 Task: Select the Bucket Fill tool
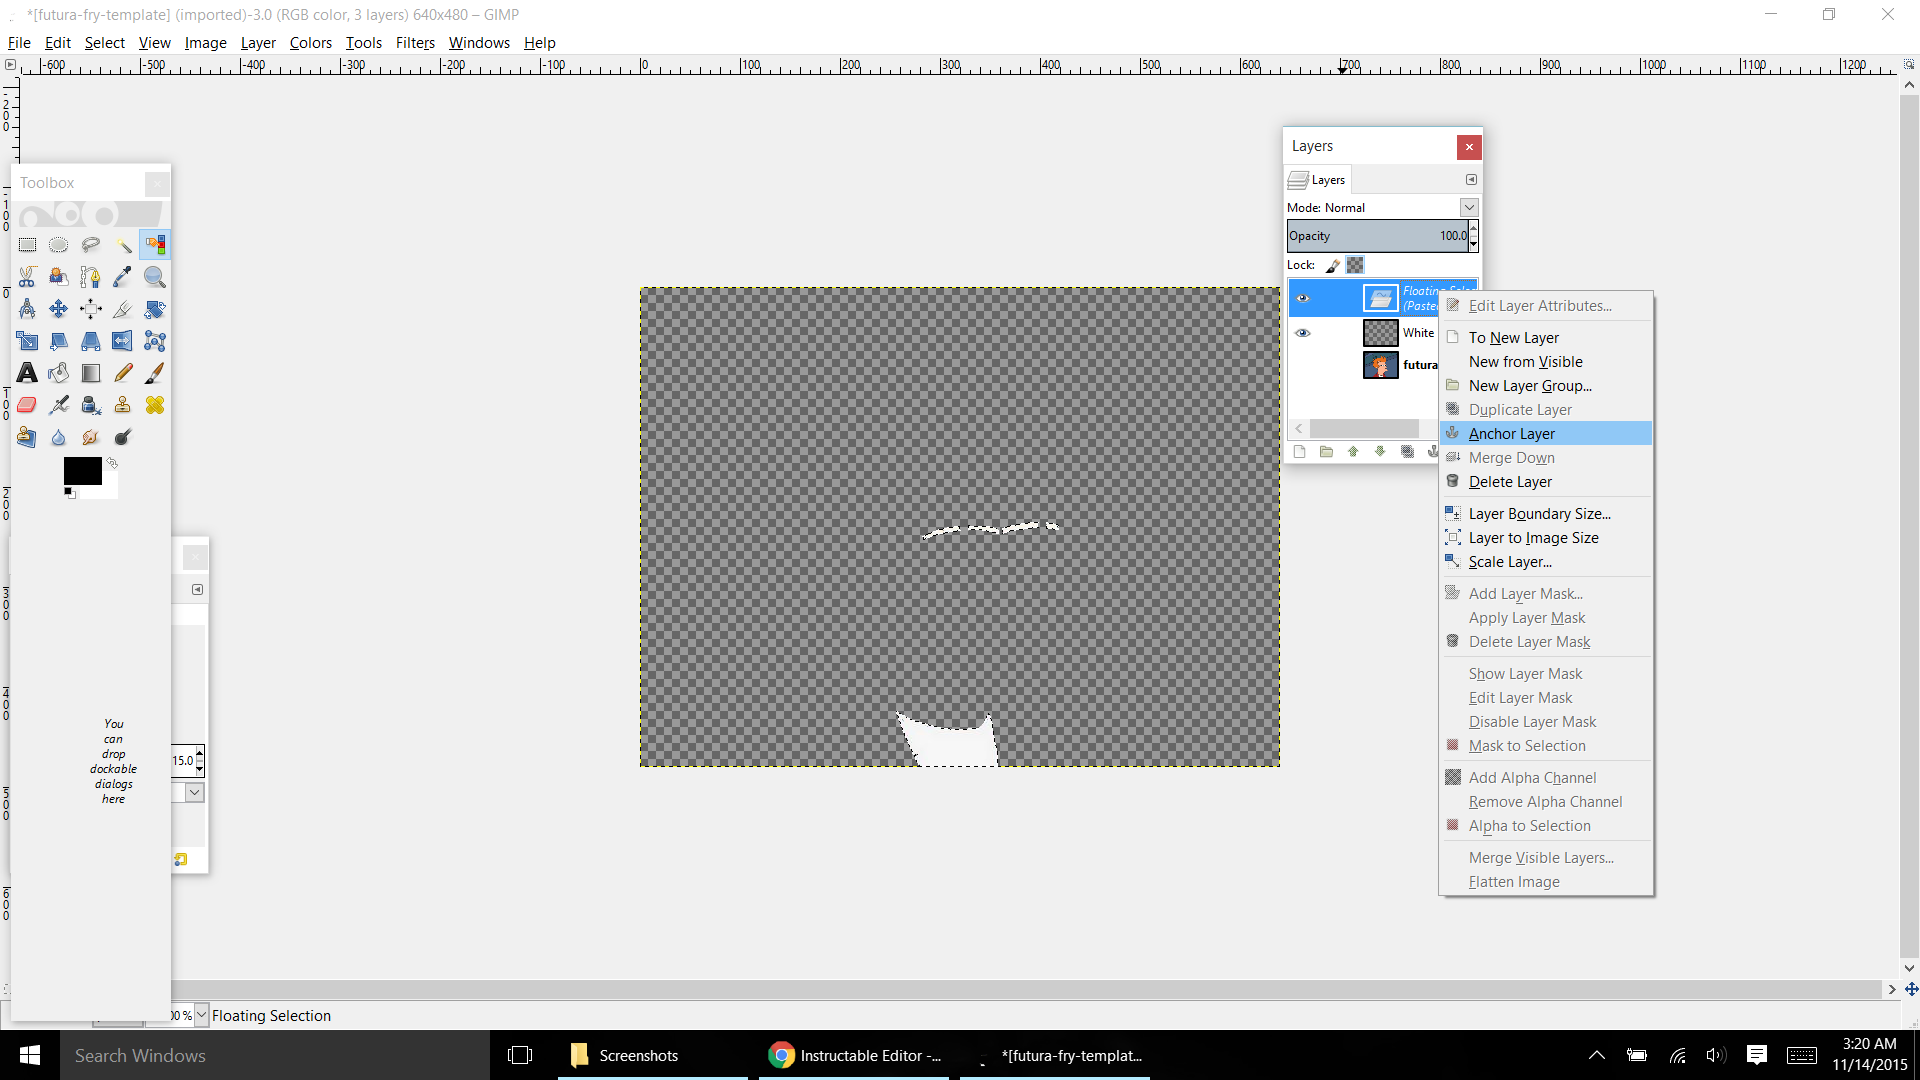[x=59, y=373]
